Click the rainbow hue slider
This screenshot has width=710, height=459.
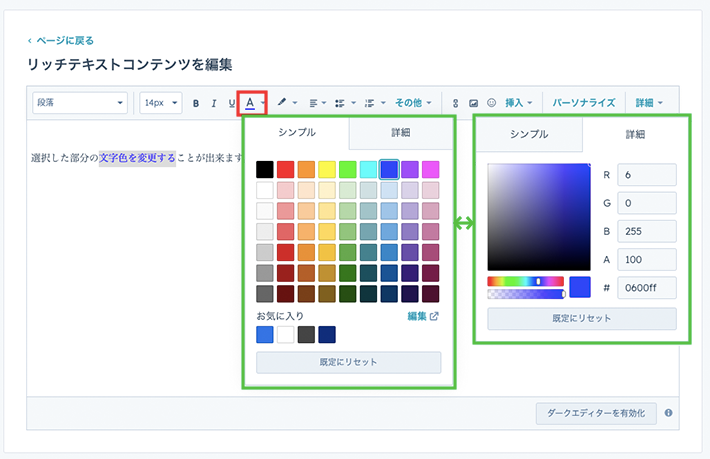click(526, 281)
